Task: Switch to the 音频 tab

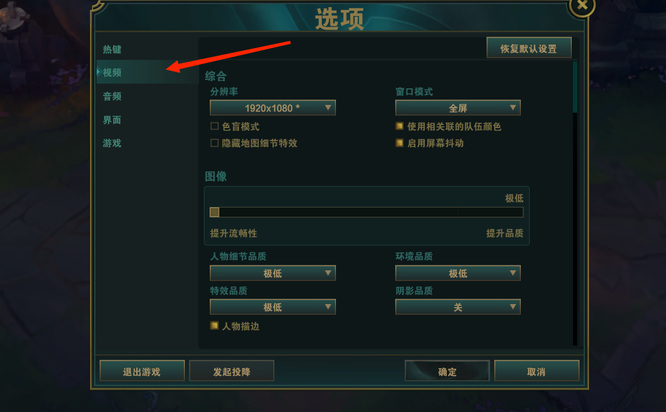Action: point(112,96)
